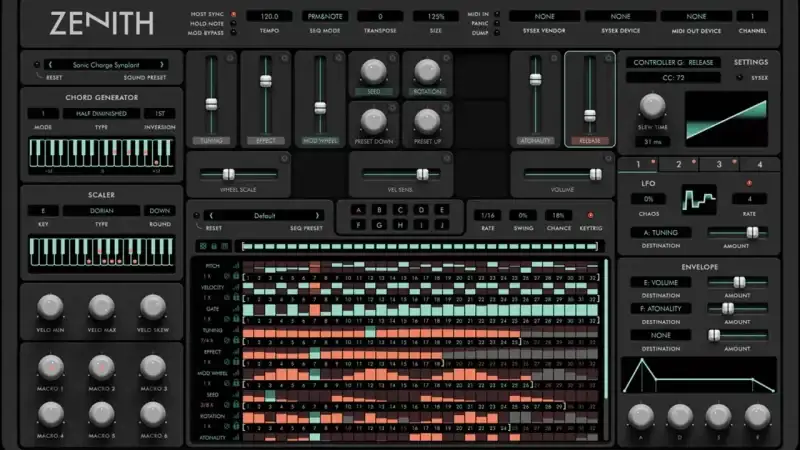Screen dimensions: 800x450
Task: Click the Tempo field showing 120.0
Action: pyautogui.click(x=269, y=16)
